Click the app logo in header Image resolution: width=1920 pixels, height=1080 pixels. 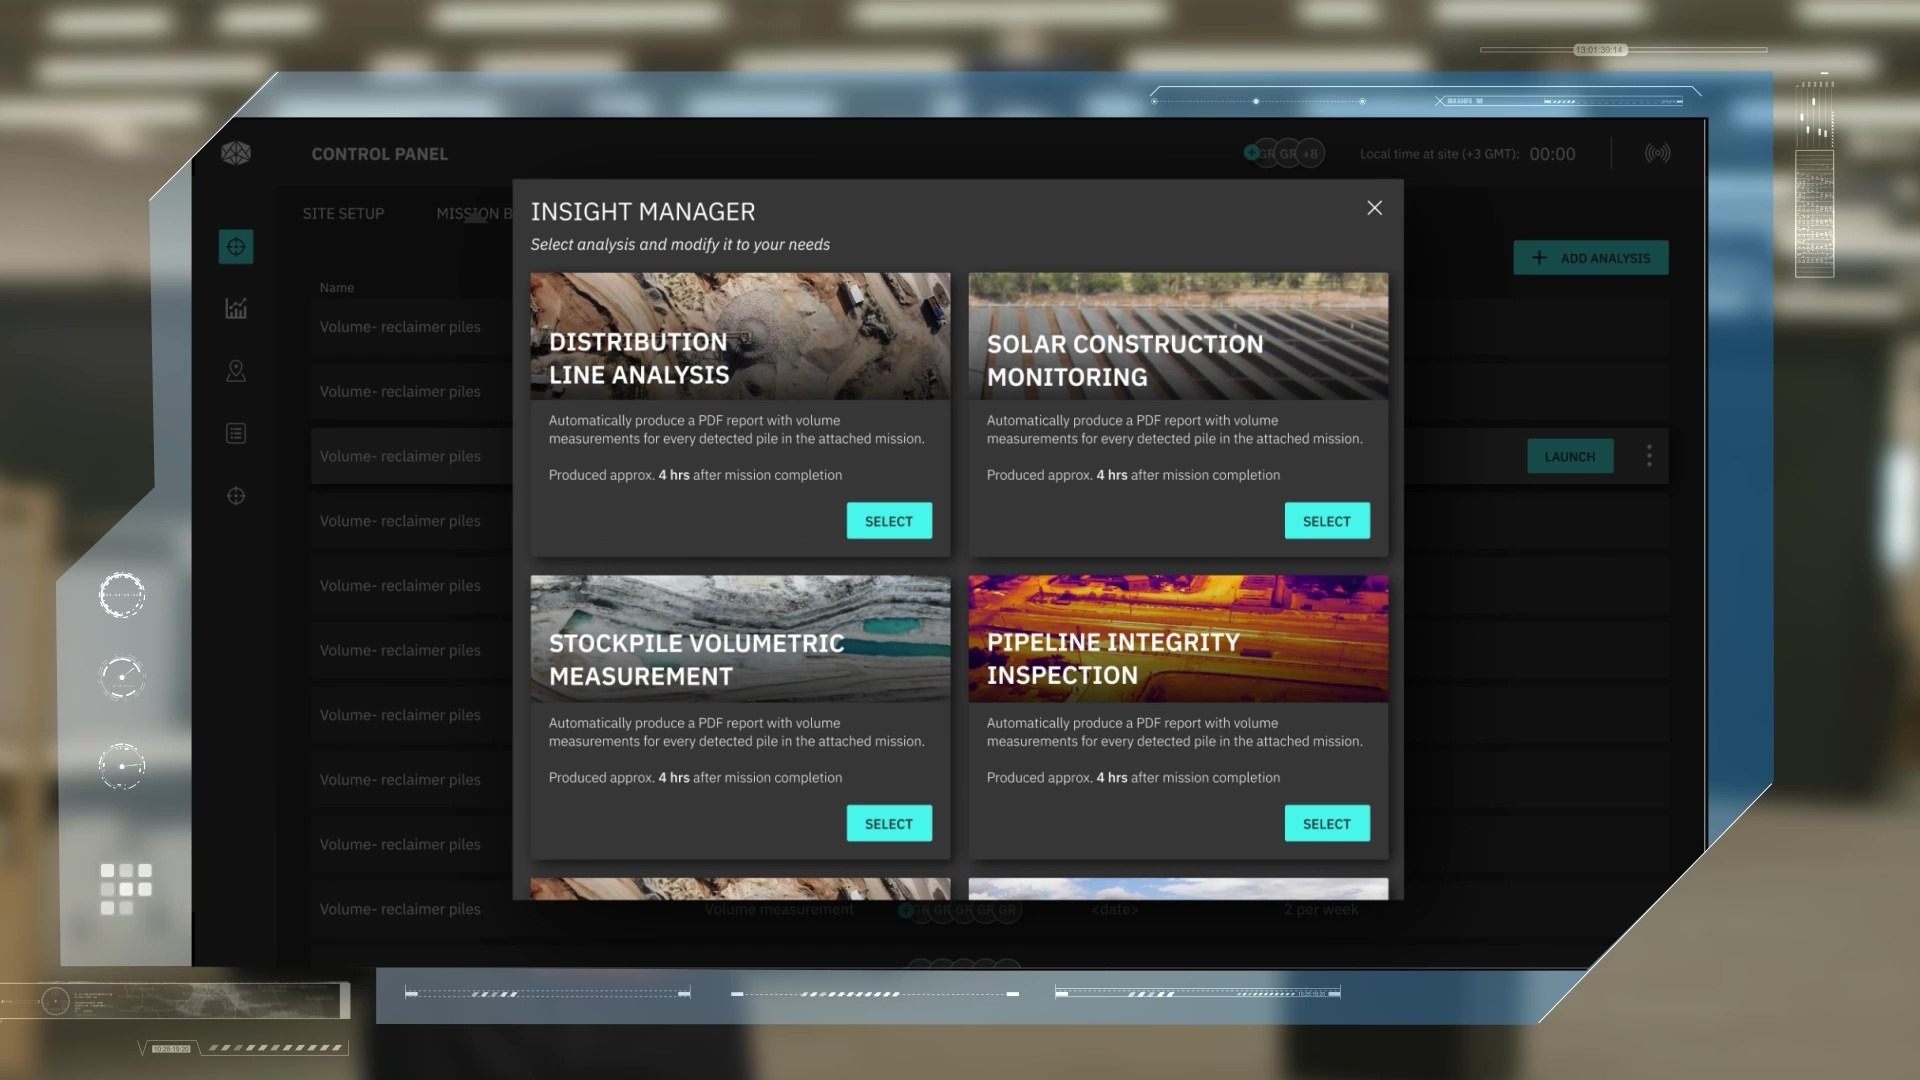236,153
